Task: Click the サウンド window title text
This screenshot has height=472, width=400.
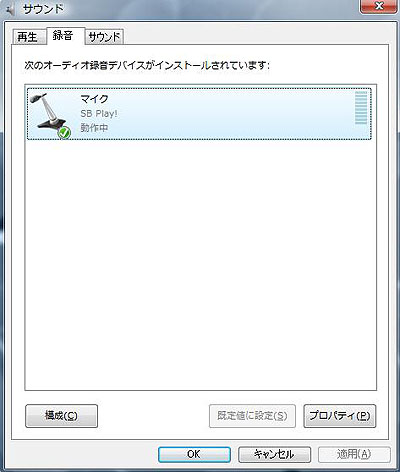Action: pyautogui.click(x=43, y=9)
